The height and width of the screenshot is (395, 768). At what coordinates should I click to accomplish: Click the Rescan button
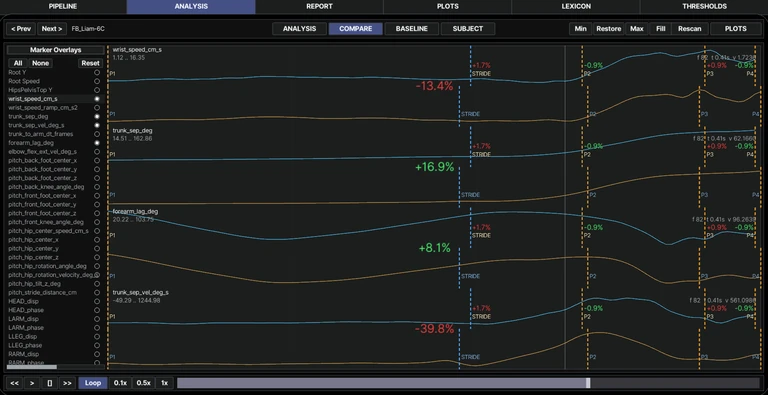(690, 29)
